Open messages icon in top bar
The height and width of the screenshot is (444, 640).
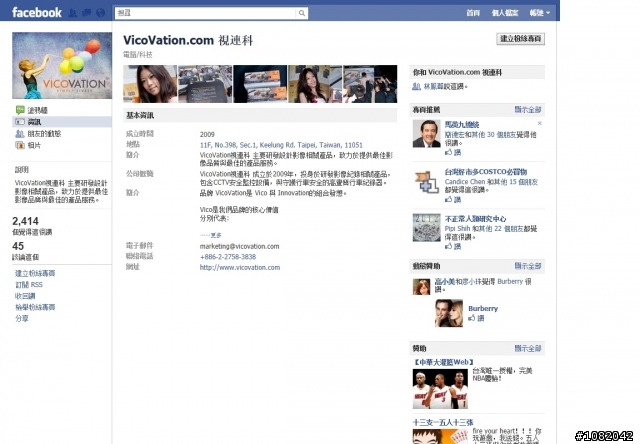pos(87,13)
